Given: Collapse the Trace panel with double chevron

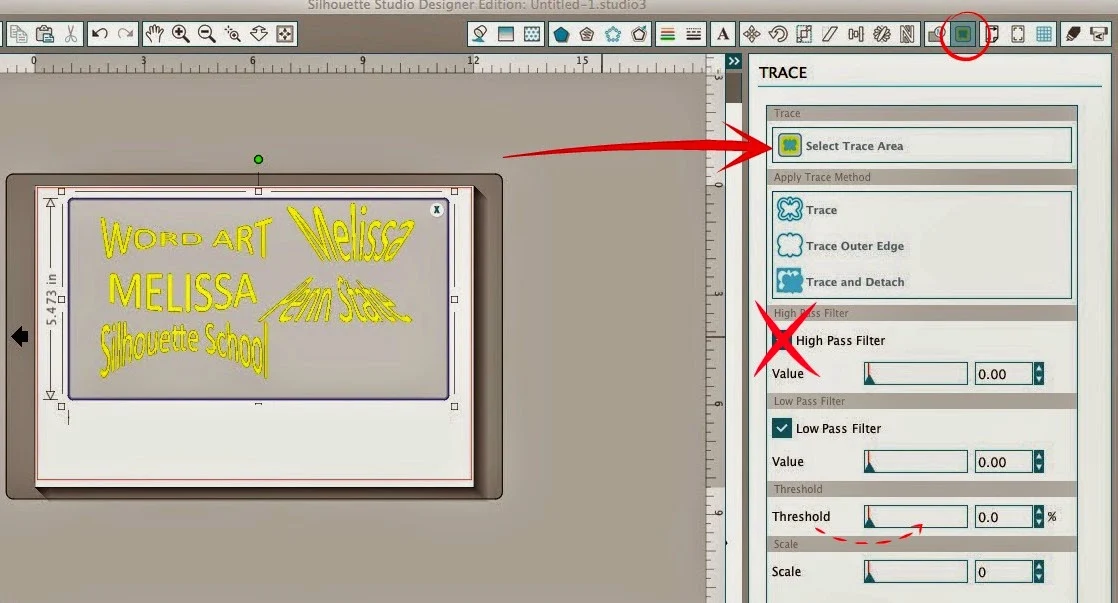Looking at the screenshot, I should point(734,61).
